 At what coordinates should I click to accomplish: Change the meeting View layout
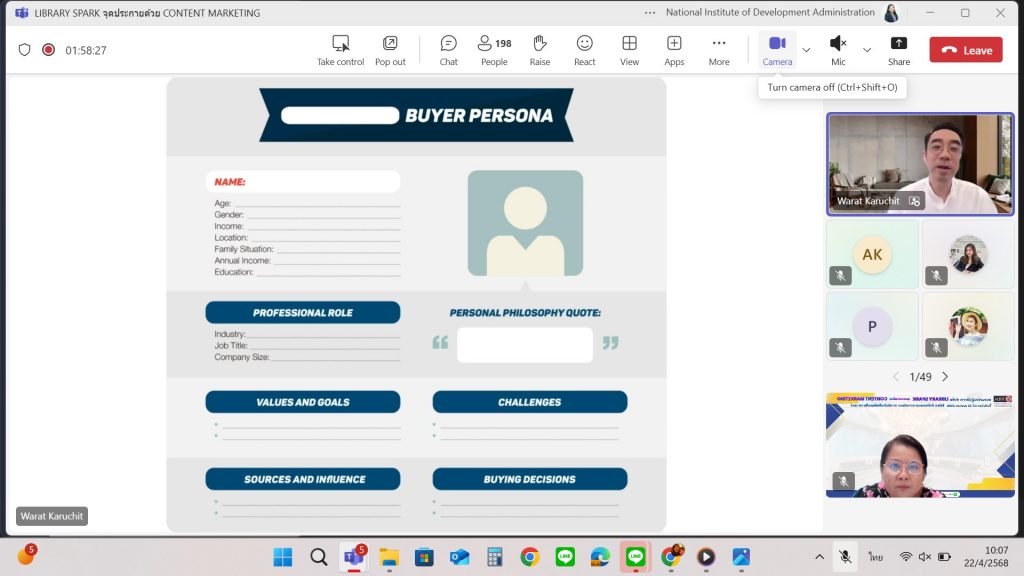[x=629, y=49]
